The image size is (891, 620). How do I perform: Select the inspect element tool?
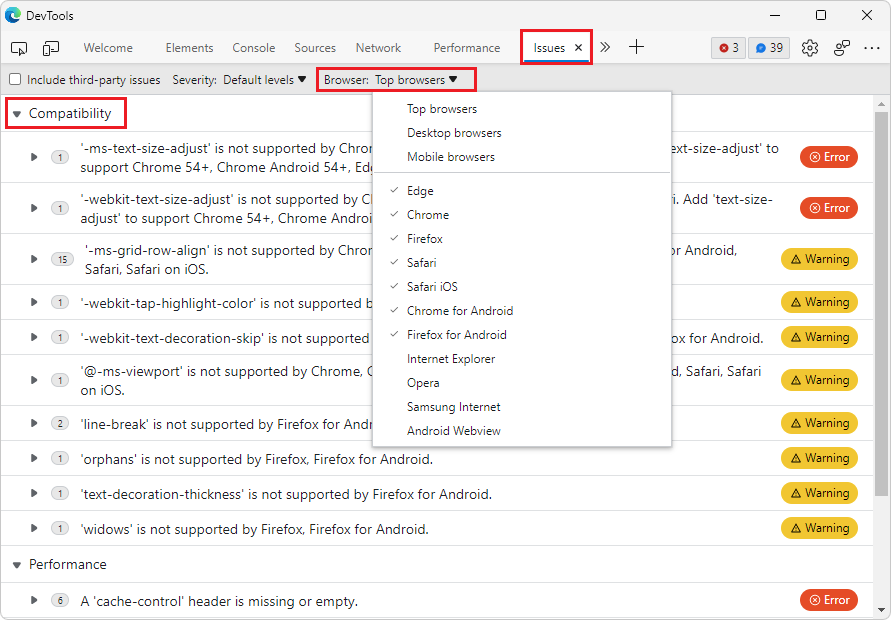[18, 47]
